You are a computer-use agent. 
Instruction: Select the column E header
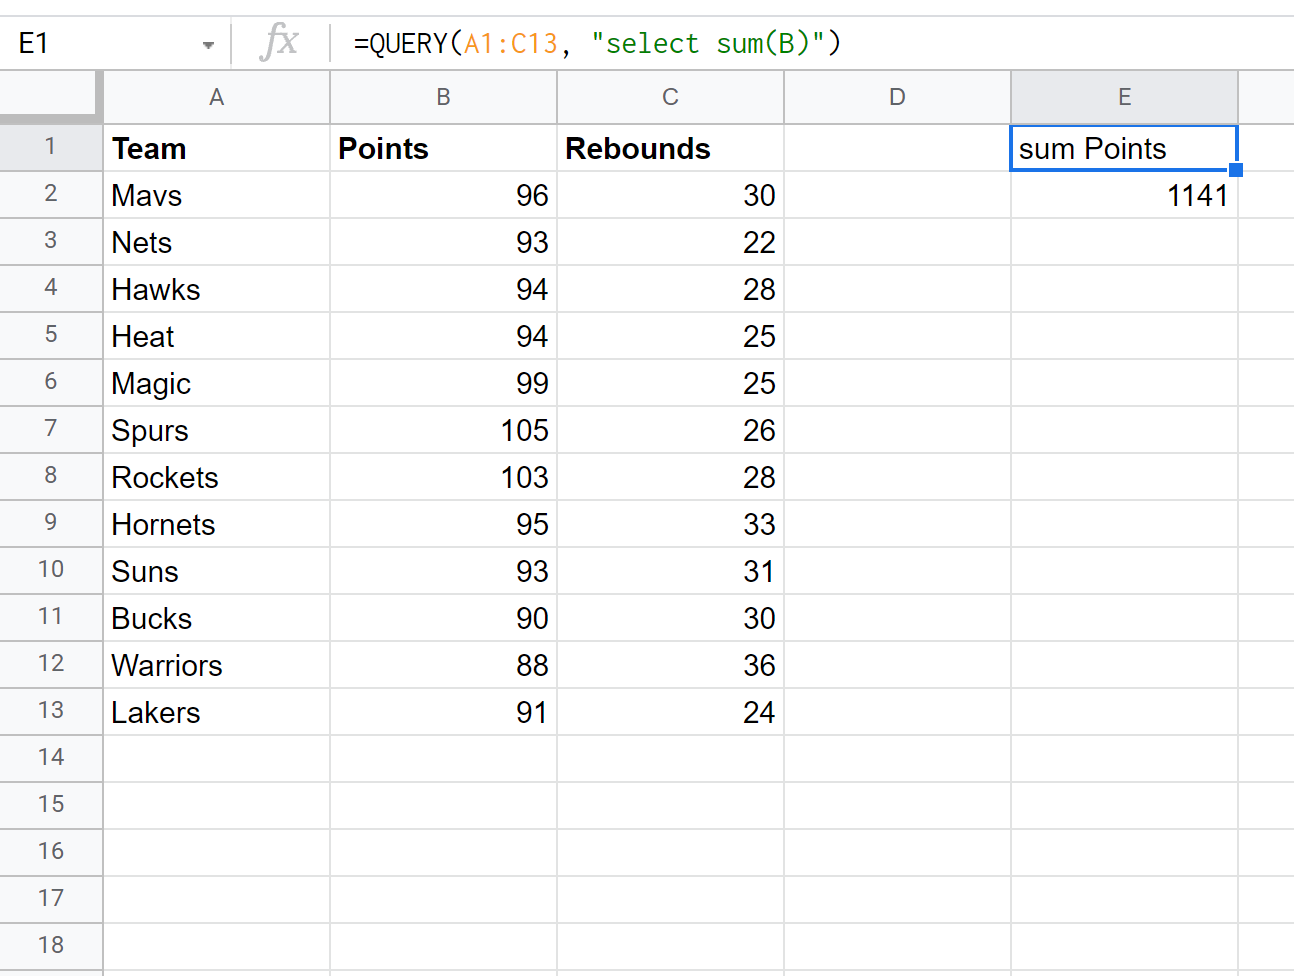tap(1124, 97)
